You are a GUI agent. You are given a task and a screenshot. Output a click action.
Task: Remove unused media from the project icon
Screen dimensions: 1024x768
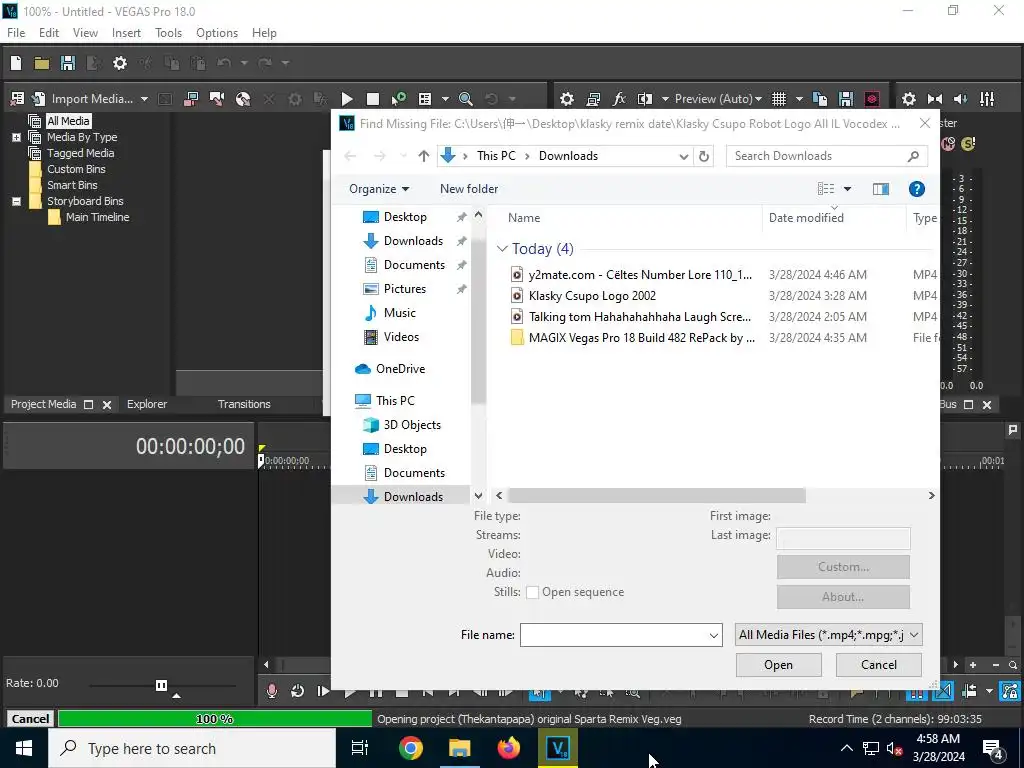18,99
